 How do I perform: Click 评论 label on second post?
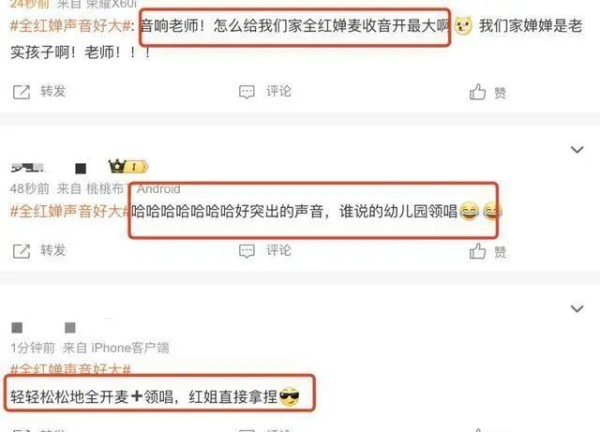[x=279, y=250]
